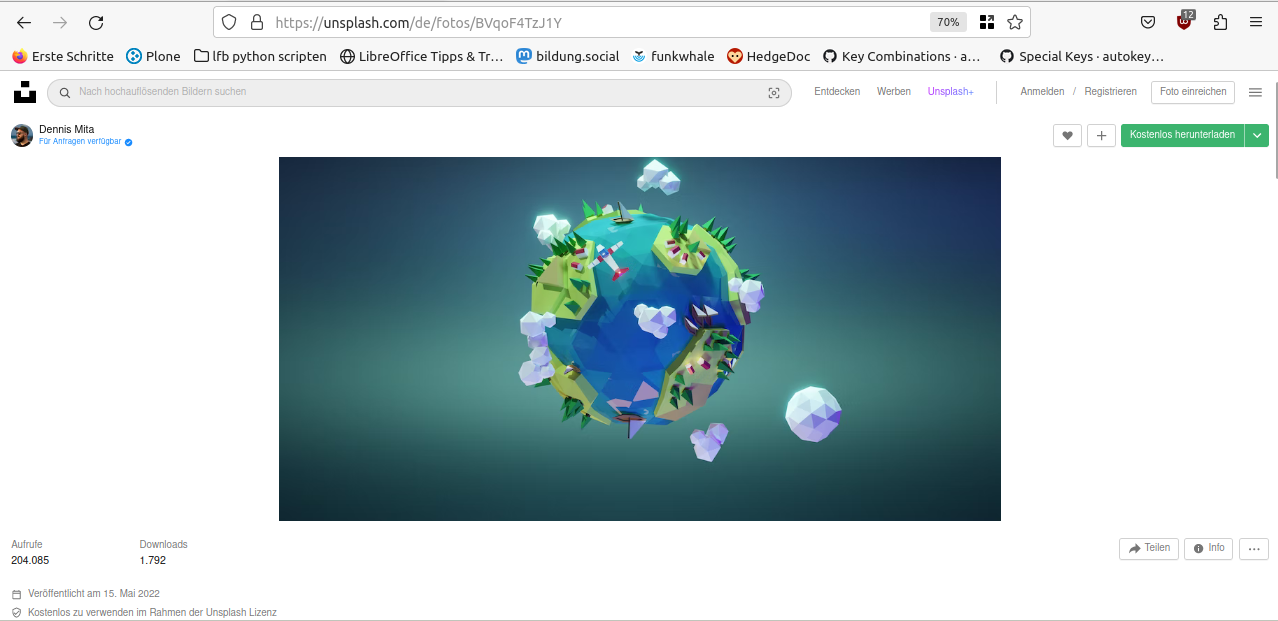Viewport: 1278px width, 621px height.
Task: Open Firefox application menu
Action: (1256, 22)
